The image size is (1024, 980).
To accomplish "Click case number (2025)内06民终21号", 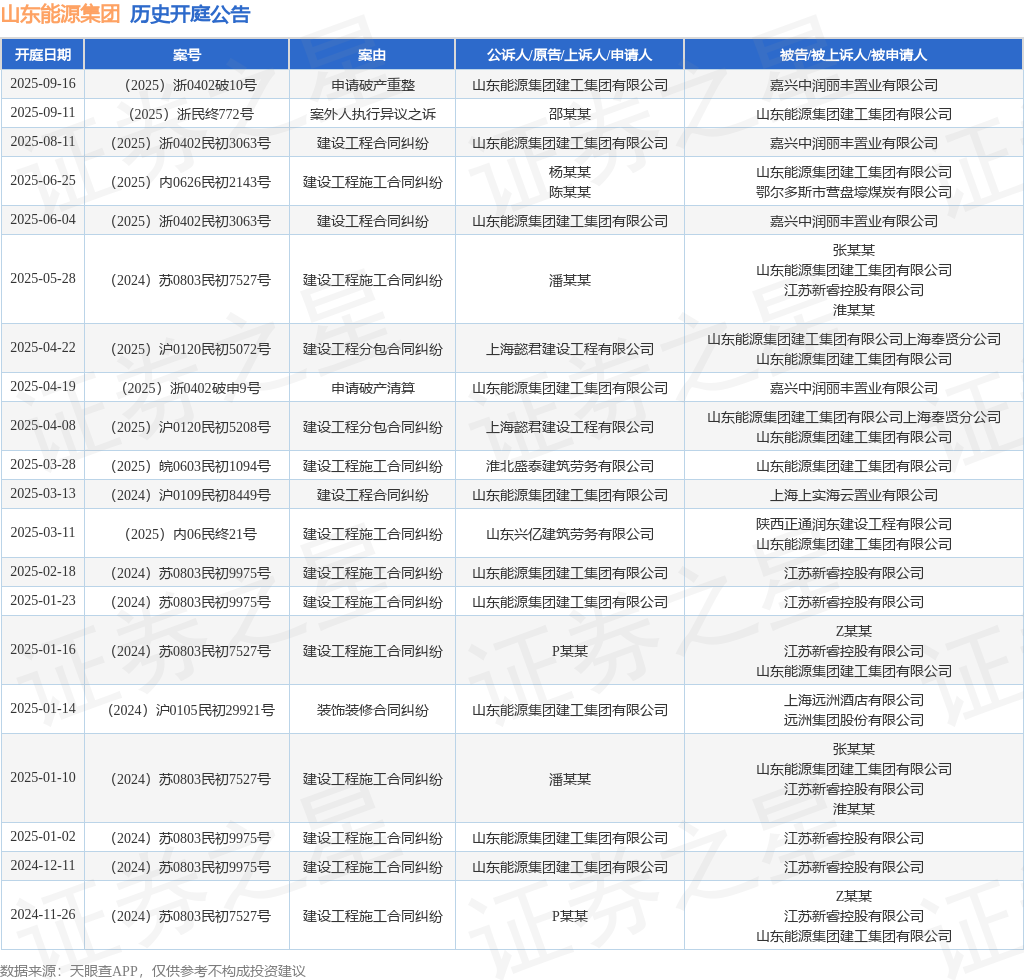I will pyautogui.click(x=187, y=534).
